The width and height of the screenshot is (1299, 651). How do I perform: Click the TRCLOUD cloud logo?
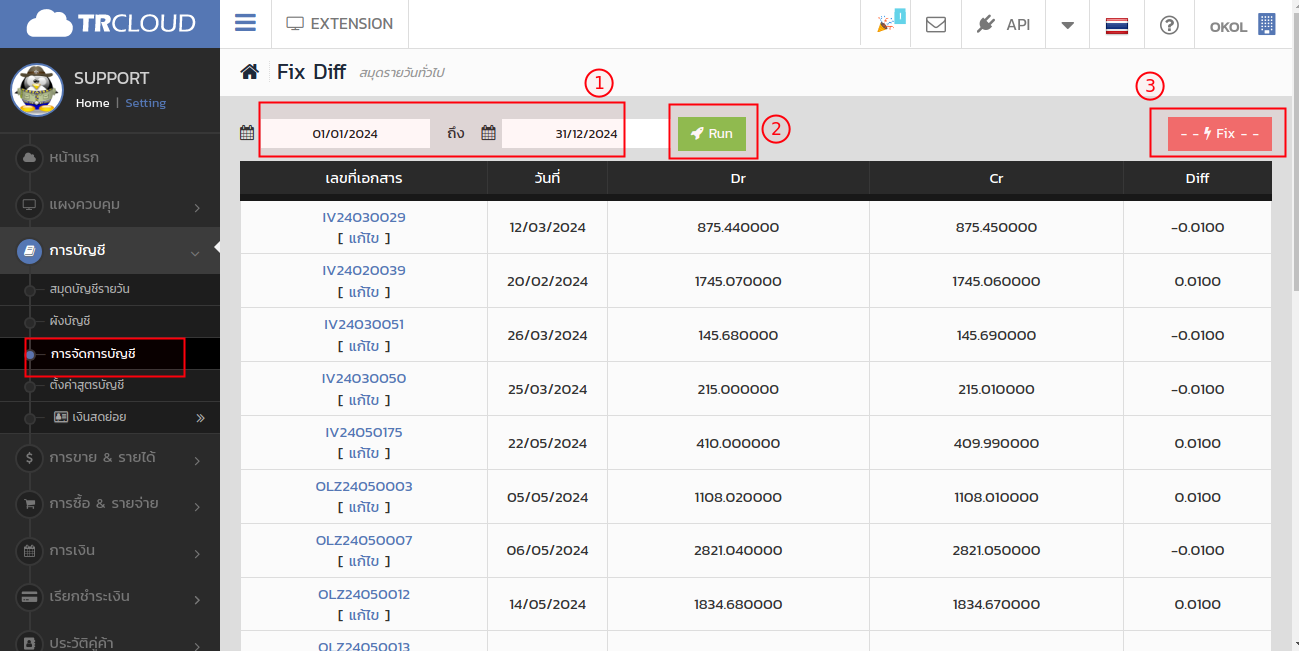click(110, 23)
